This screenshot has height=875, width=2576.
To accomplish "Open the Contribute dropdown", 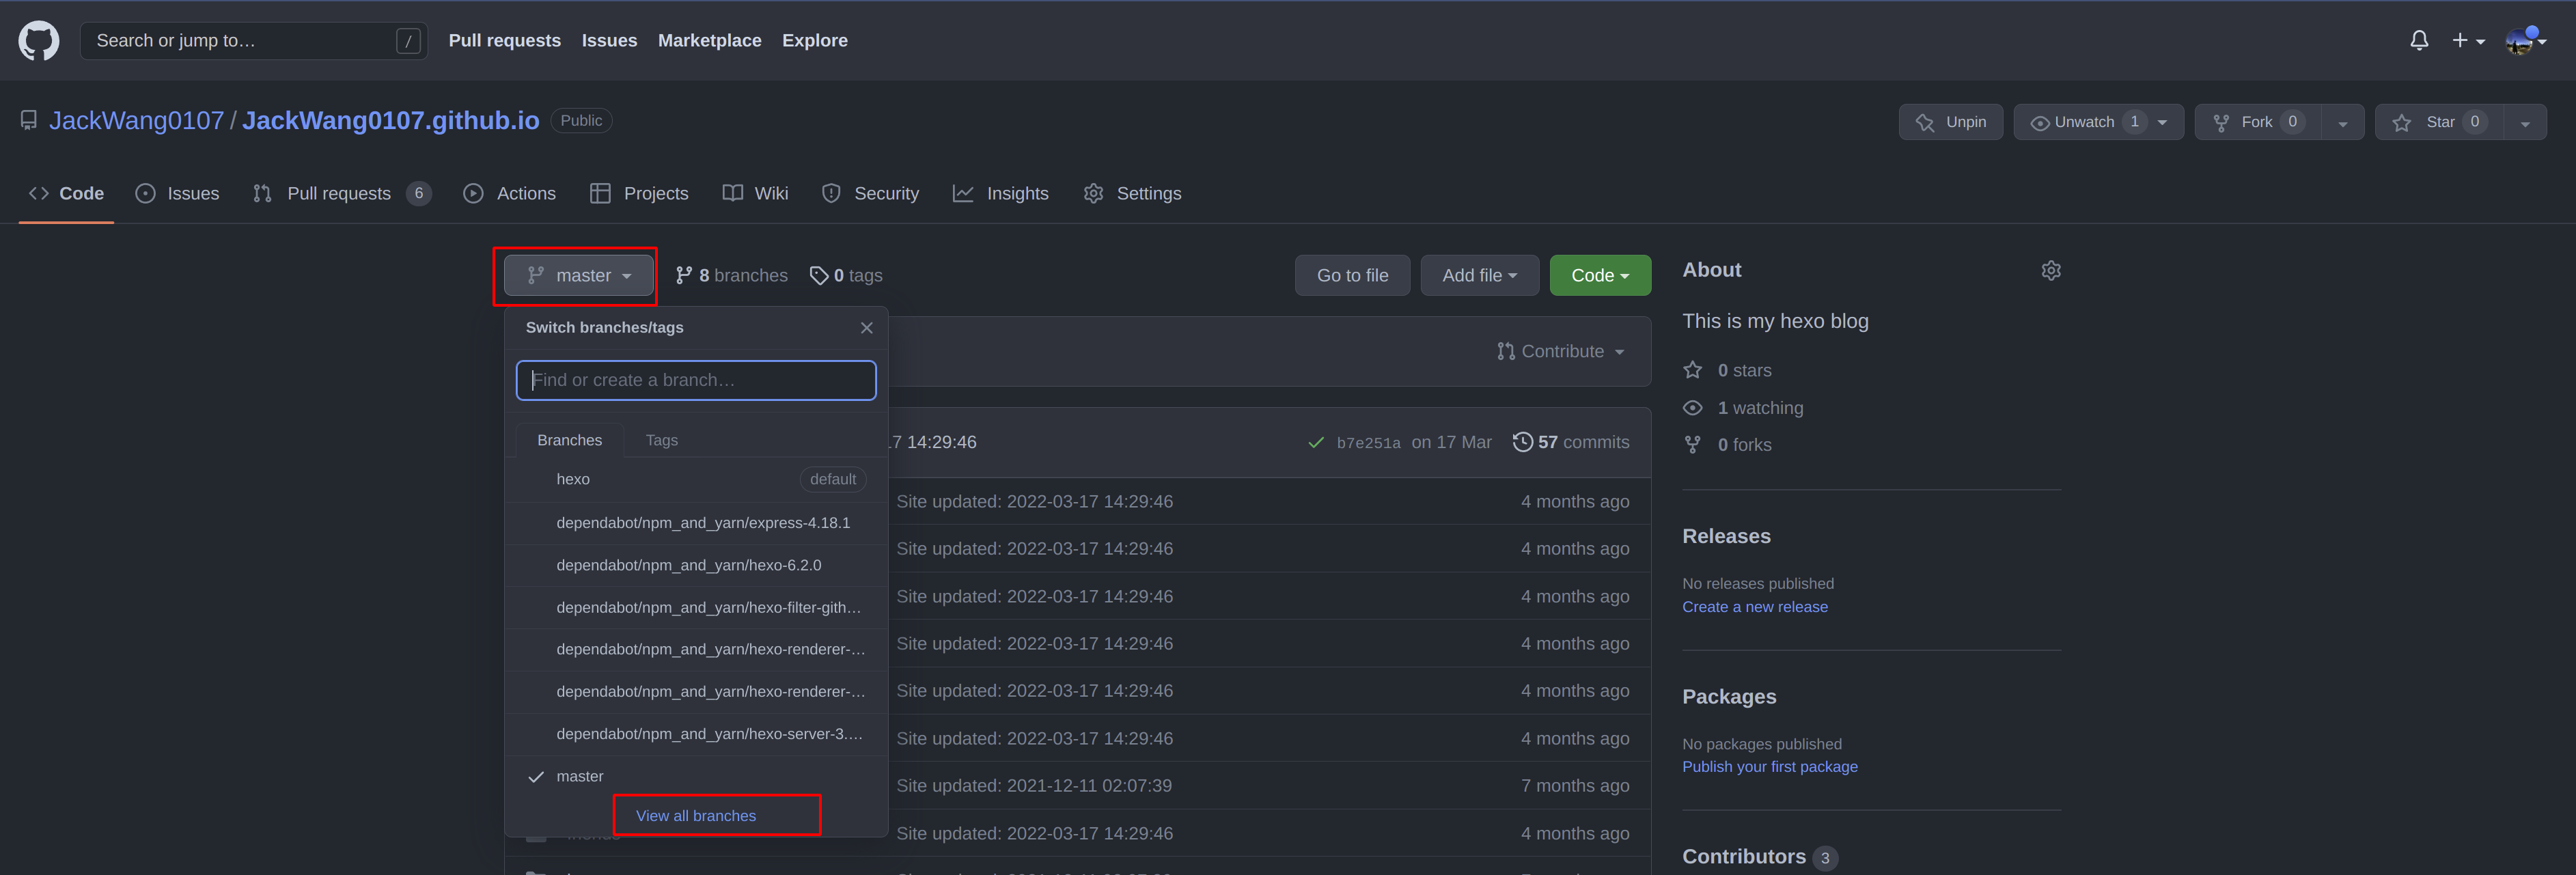I will (1560, 352).
